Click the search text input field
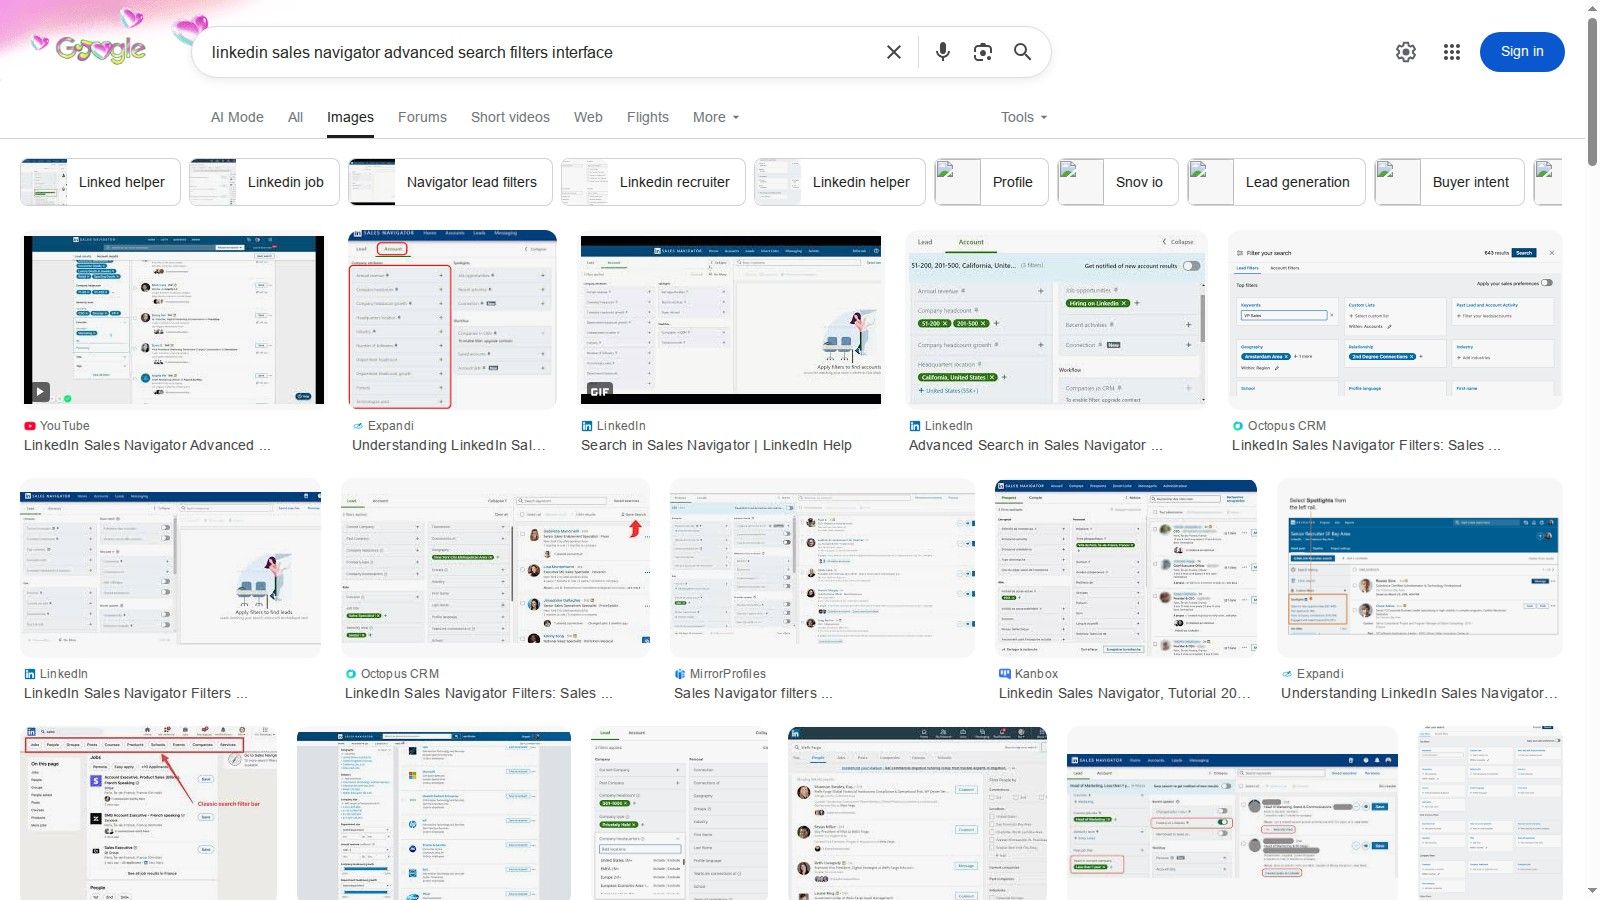Image resolution: width=1600 pixels, height=900 pixels. [540, 52]
